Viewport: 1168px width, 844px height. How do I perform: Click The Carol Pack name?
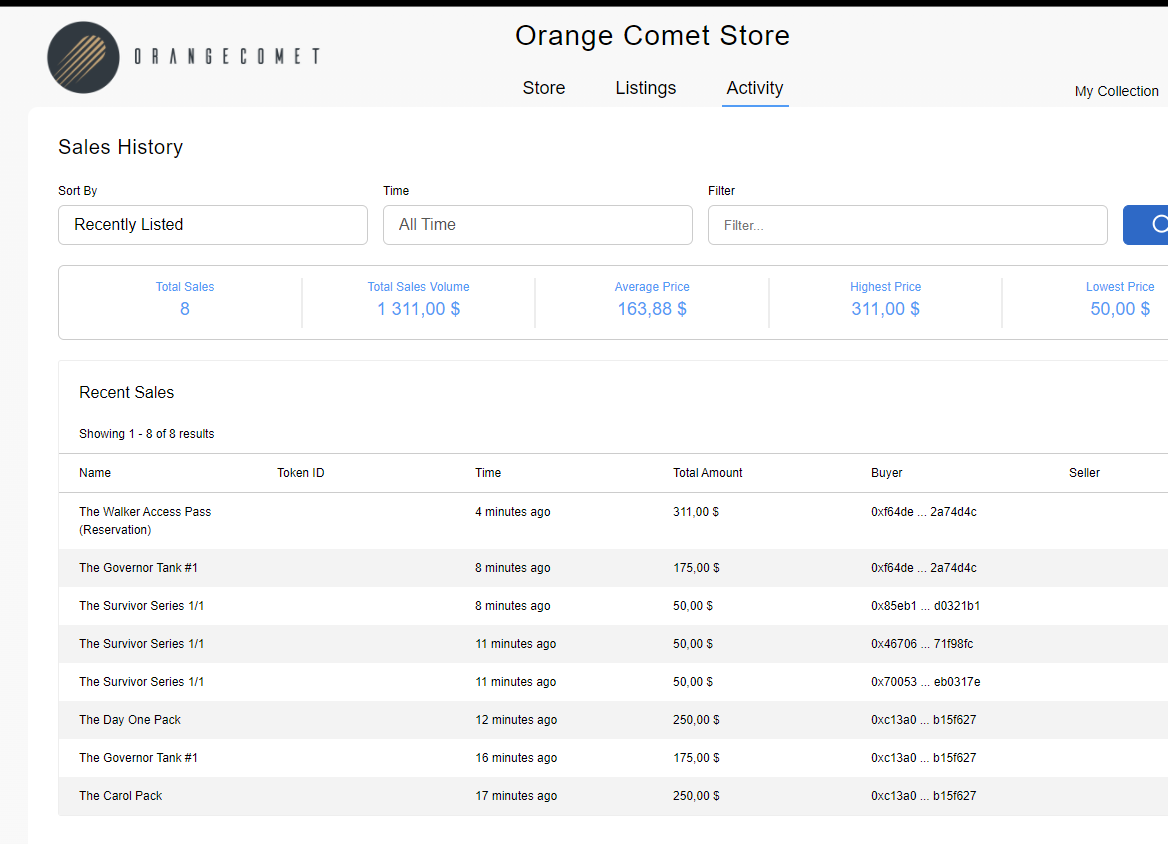coord(120,796)
